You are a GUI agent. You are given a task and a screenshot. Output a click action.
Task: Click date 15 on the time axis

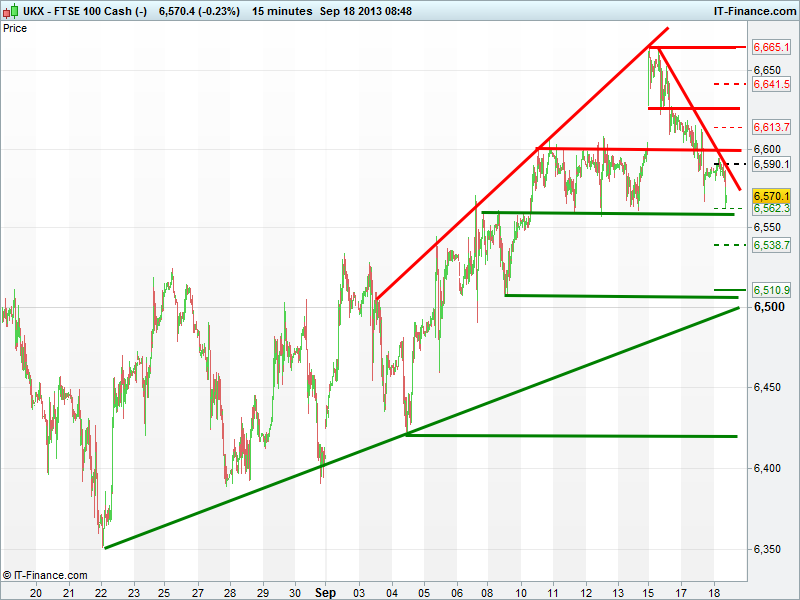point(648,593)
